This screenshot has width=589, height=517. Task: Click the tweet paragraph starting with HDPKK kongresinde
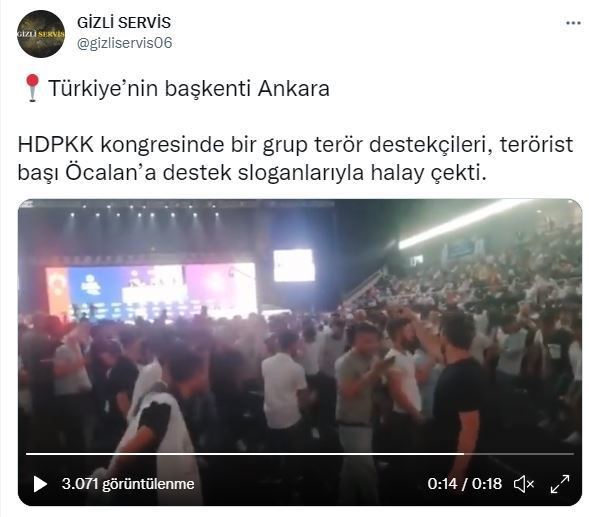tap(295, 159)
